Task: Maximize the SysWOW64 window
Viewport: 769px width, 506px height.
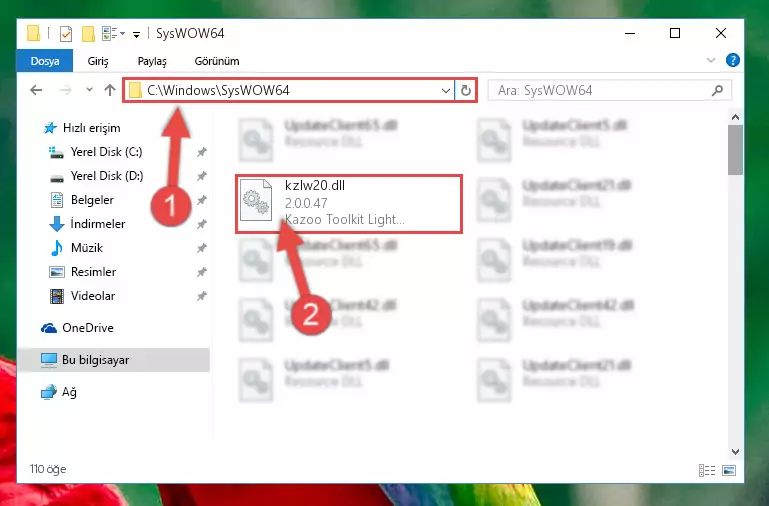Action: click(x=675, y=33)
